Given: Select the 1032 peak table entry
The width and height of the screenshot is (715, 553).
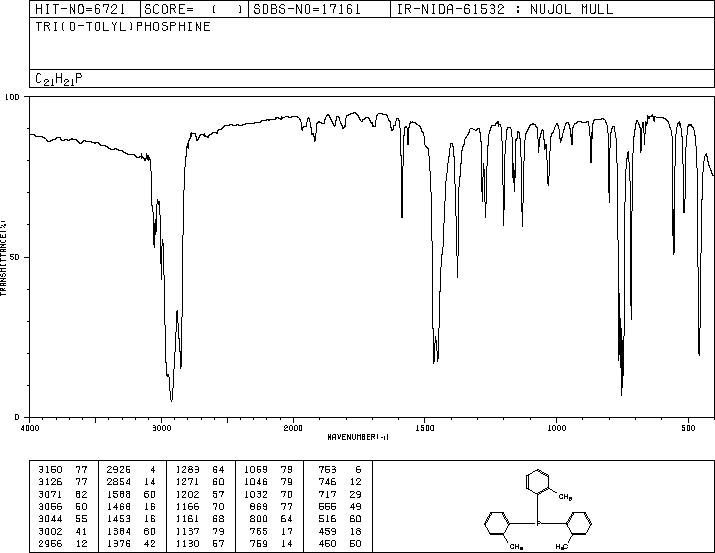Looking at the screenshot, I should click(269, 494).
